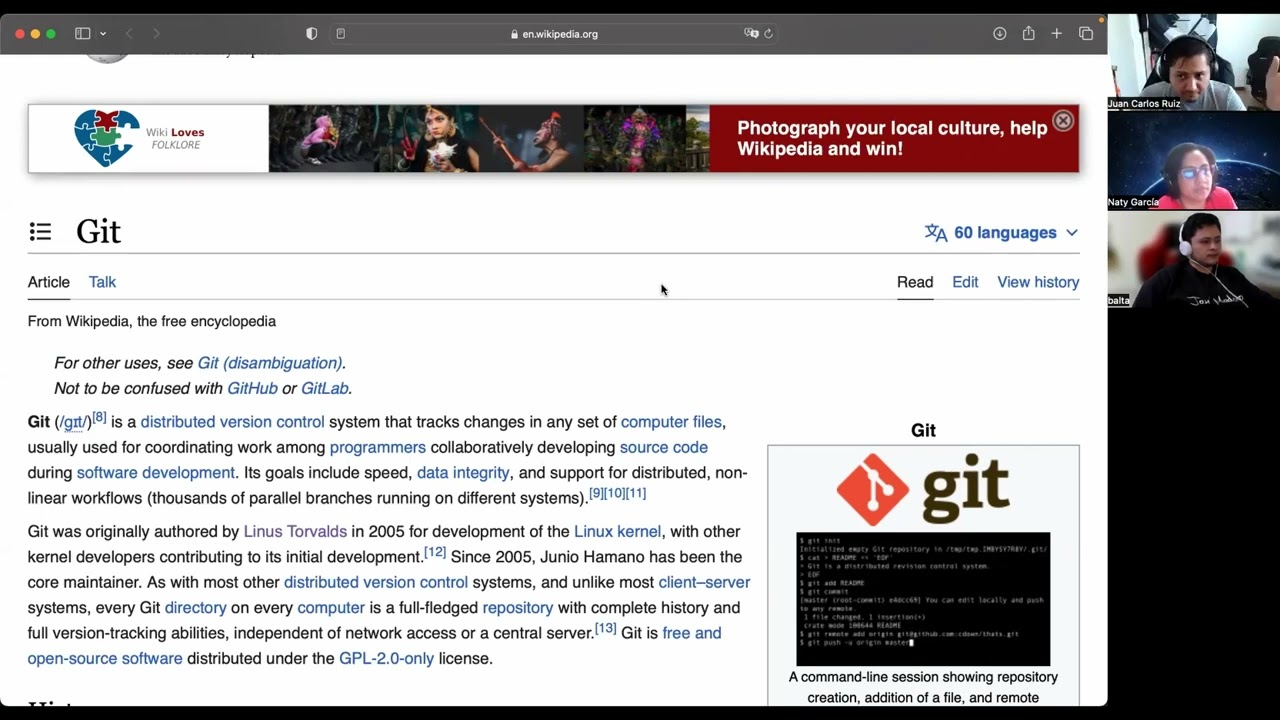The height and width of the screenshot is (720, 1280).
Task: Open the 'client–server' link
Action: [x=704, y=582]
